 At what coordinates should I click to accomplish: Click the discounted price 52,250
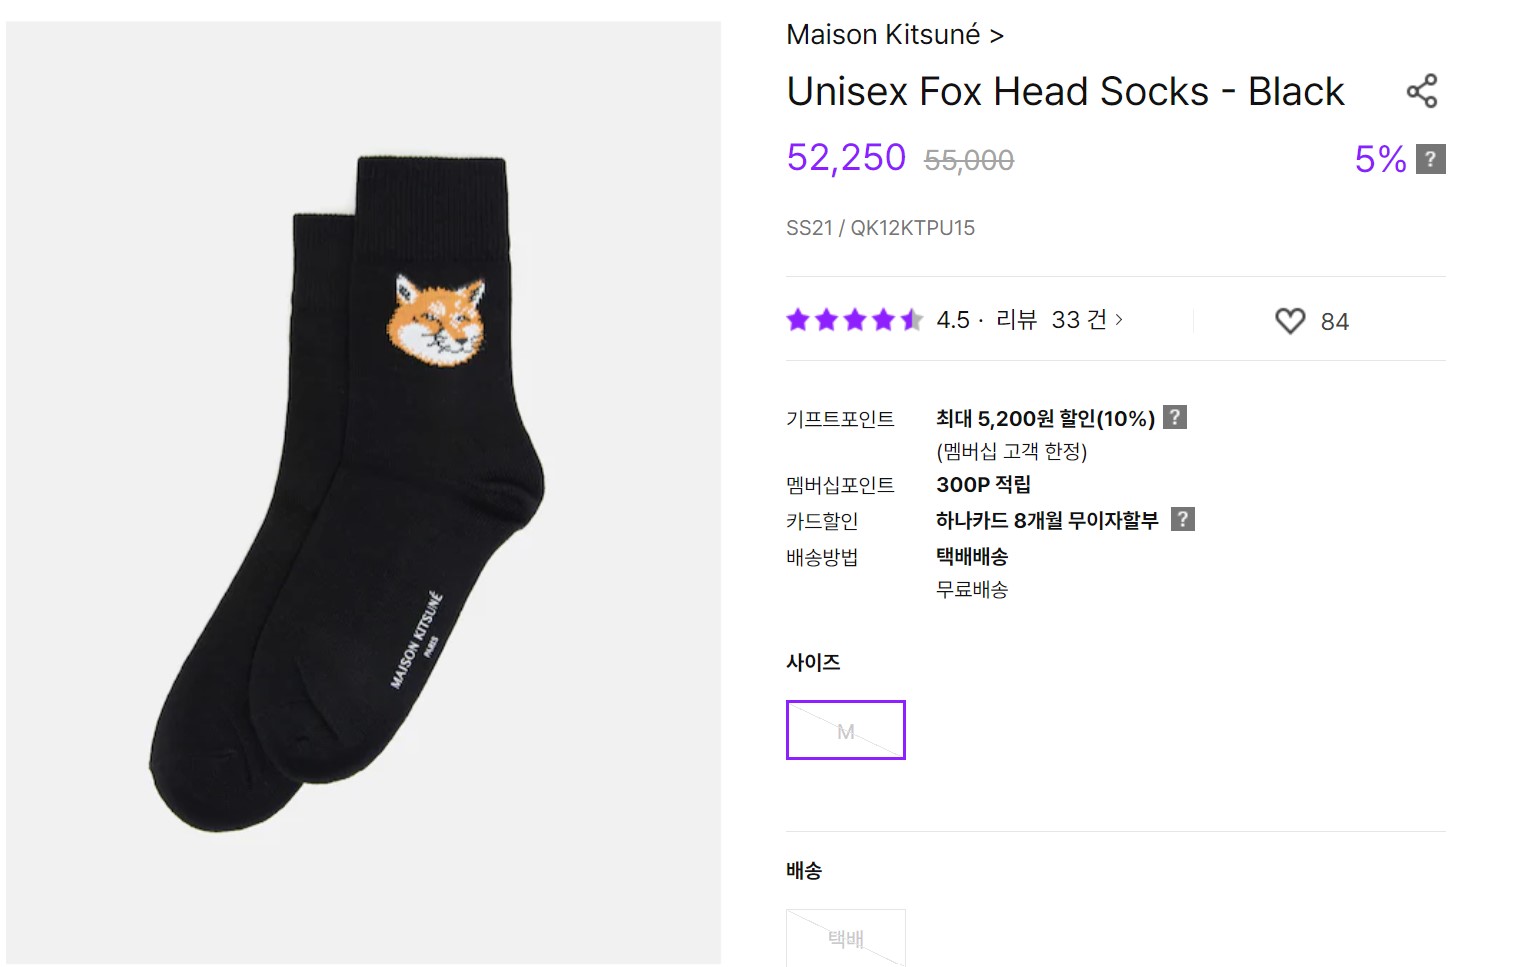[845, 157]
